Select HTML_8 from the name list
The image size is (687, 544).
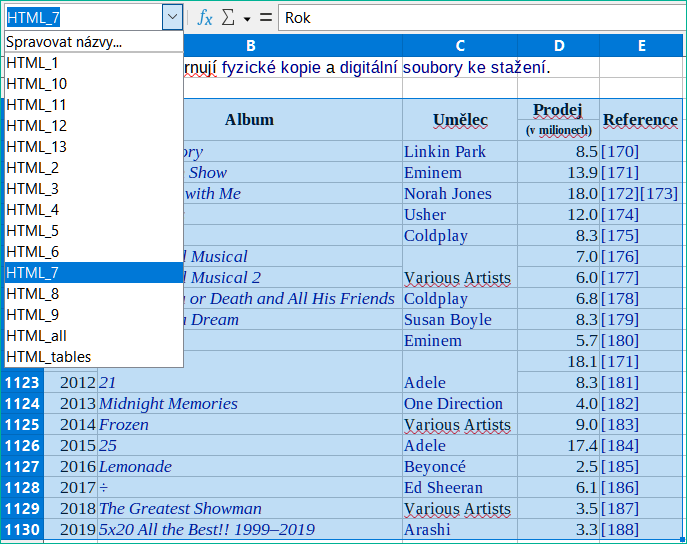[94, 294]
